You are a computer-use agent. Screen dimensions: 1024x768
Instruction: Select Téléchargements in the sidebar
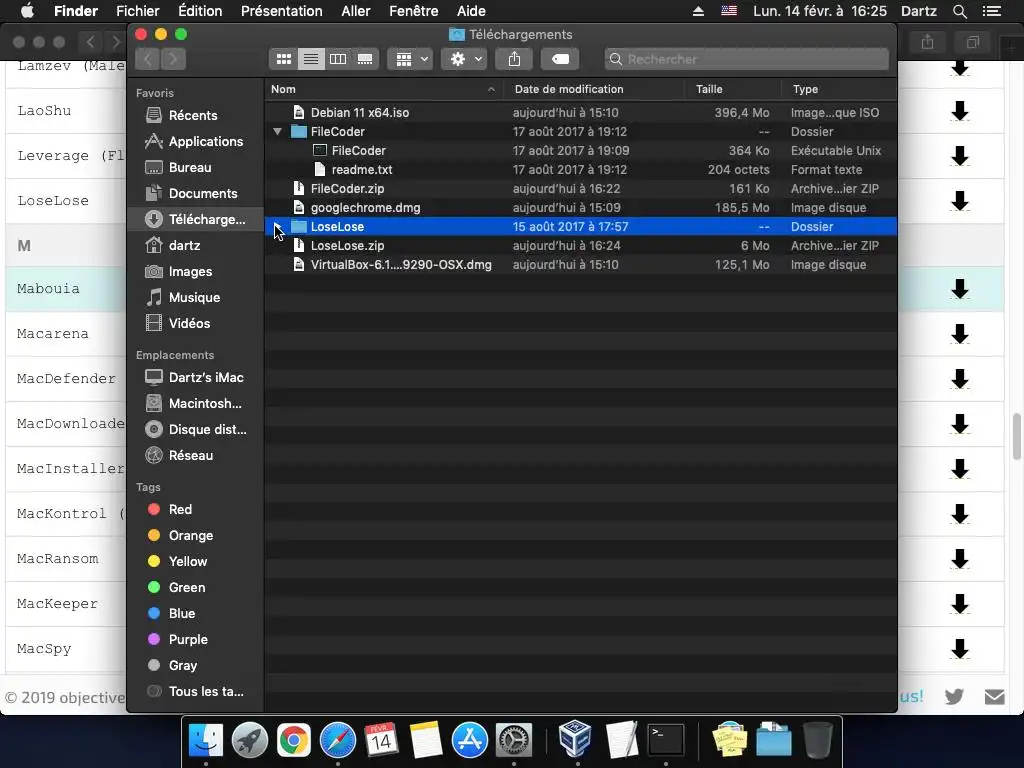click(x=196, y=219)
